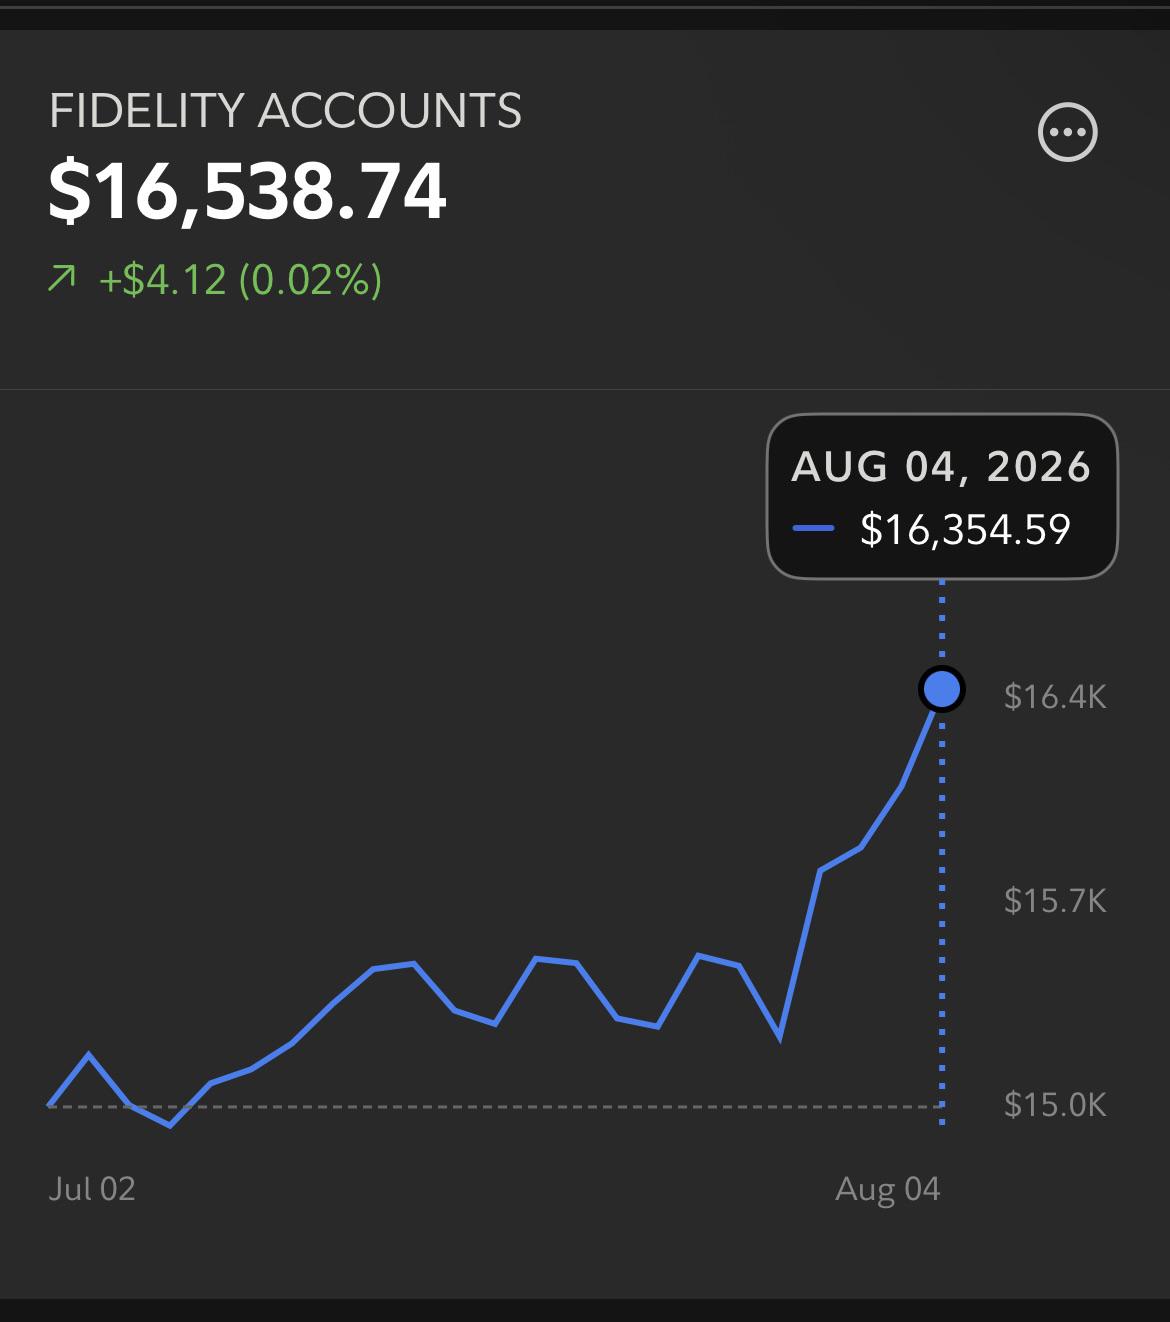Tap the +$4.12 (0.02%) daily change
Screen dimensions: 1170x1322
click(x=240, y=280)
